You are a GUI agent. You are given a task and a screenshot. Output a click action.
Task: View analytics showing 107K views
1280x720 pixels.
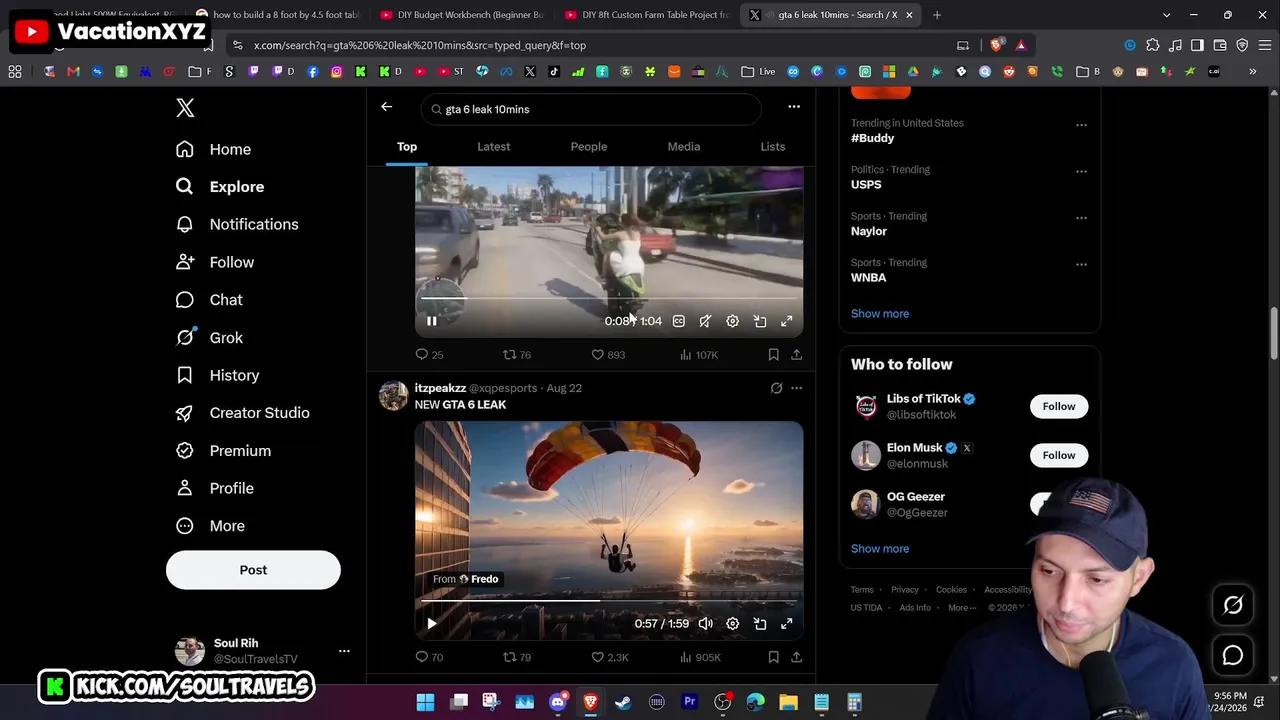pos(699,355)
